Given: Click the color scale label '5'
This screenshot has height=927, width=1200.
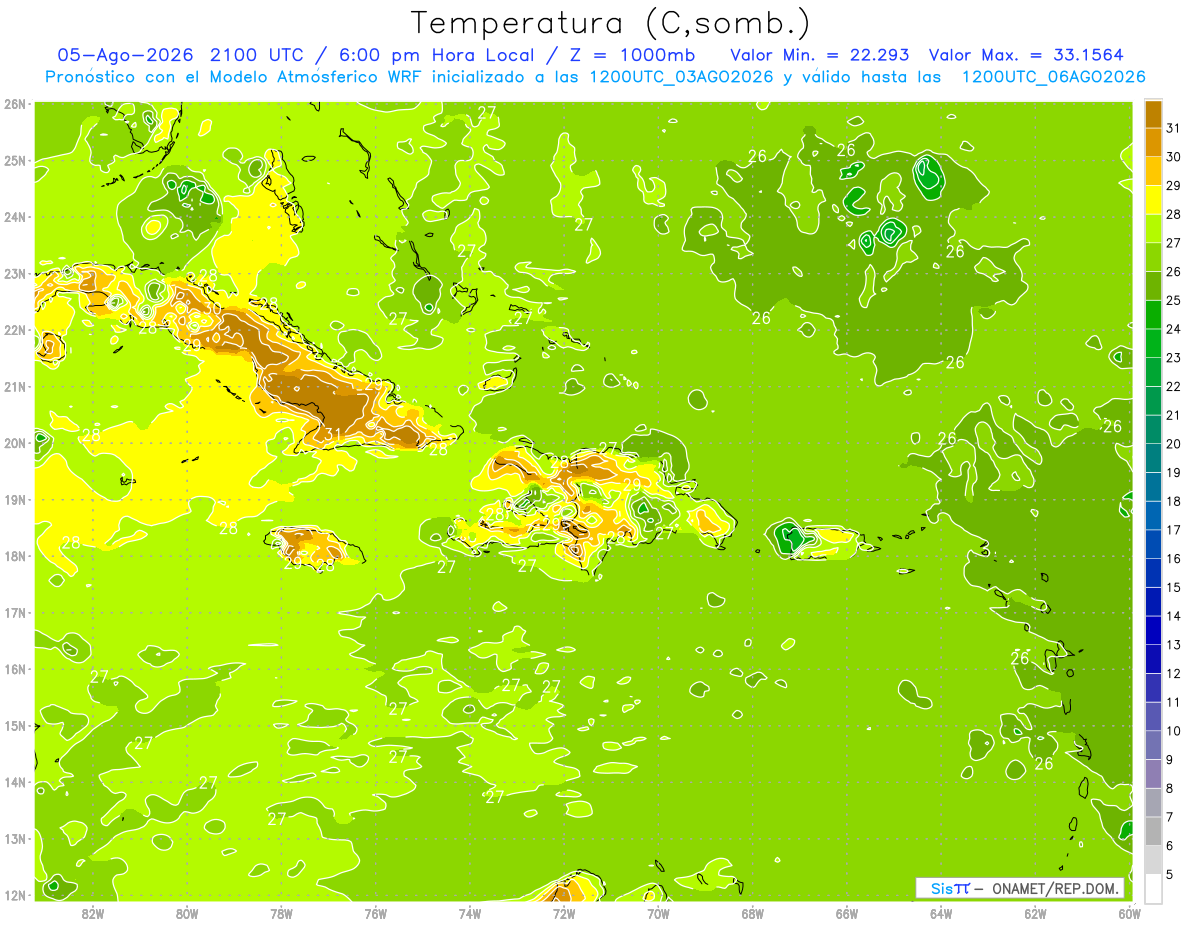Looking at the screenshot, I should (x=1170, y=875).
